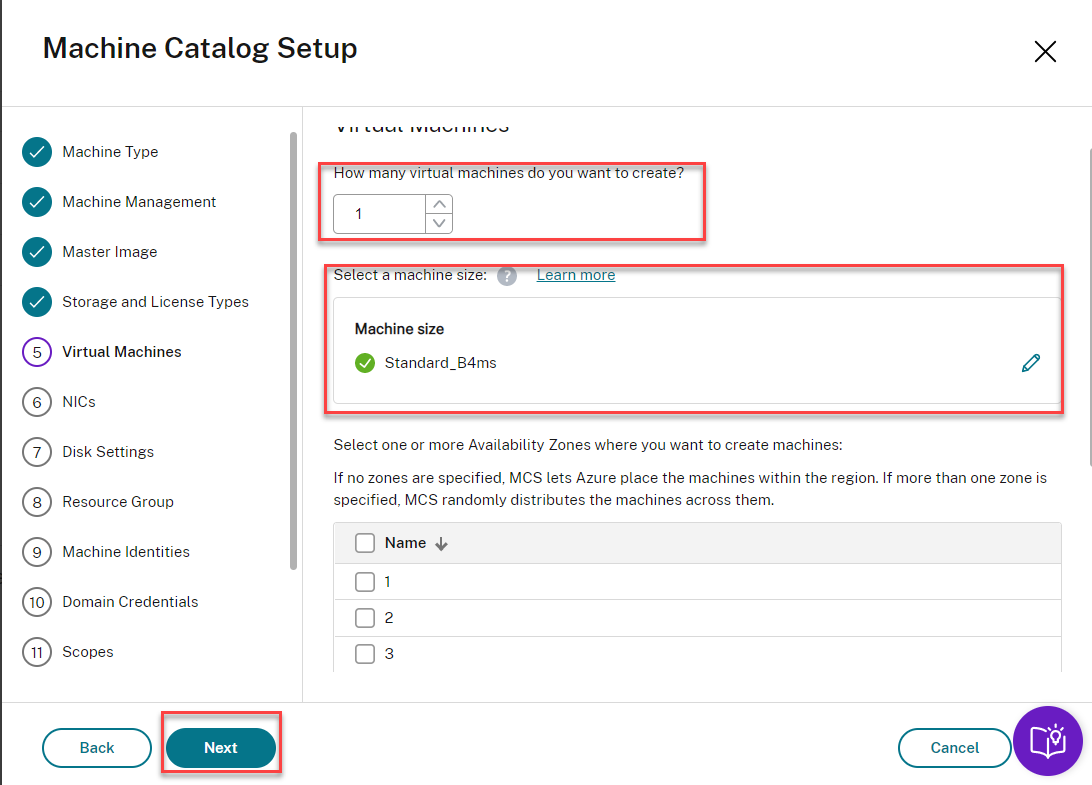1092x785 pixels.
Task: Toggle the select-all Name header checkbox
Action: tap(365, 543)
